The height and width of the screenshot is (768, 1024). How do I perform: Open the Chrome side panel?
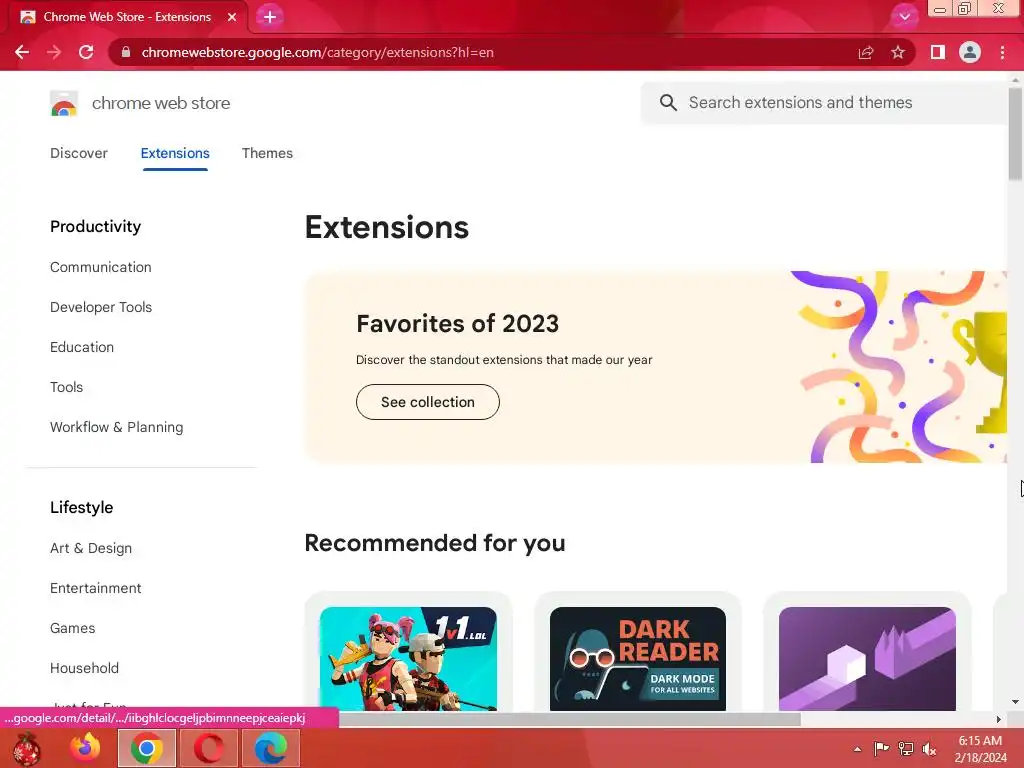click(x=938, y=52)
